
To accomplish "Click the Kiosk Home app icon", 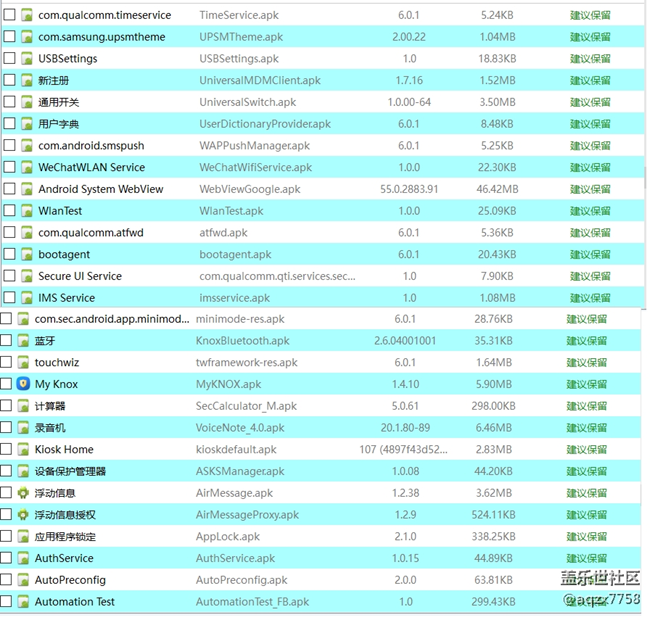I will coord(23,450).
